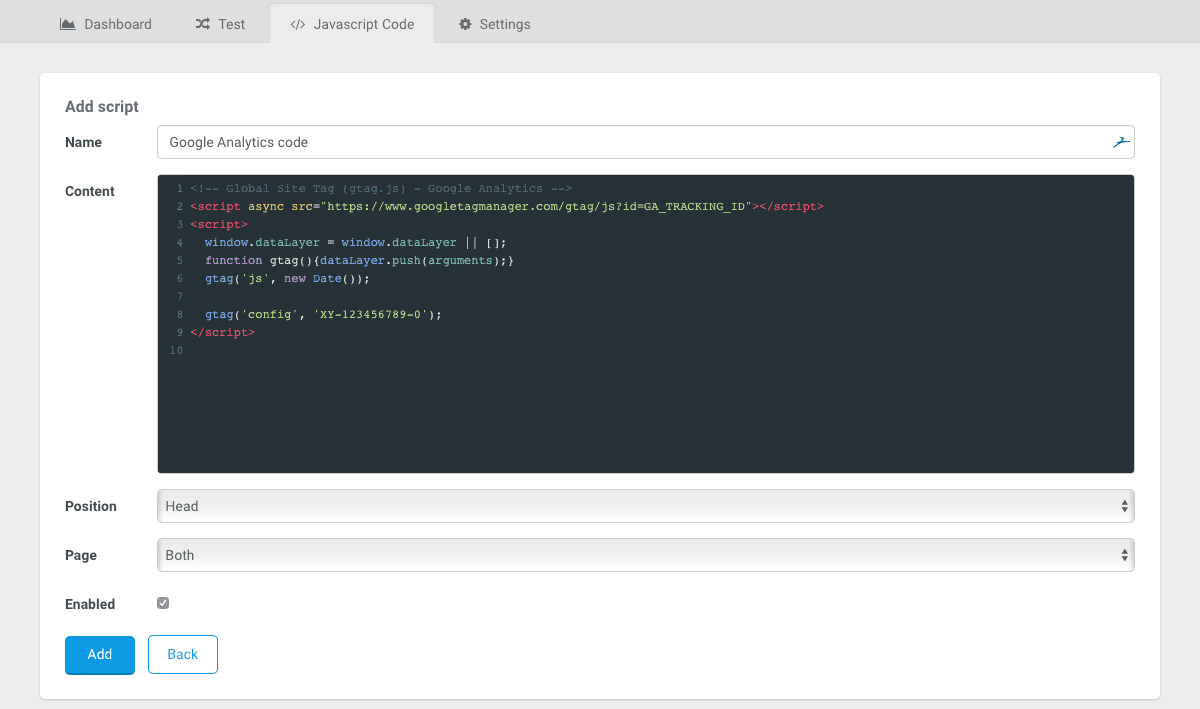
Task: Open the Page dropdown showing Both
Action: coord(645,555)
